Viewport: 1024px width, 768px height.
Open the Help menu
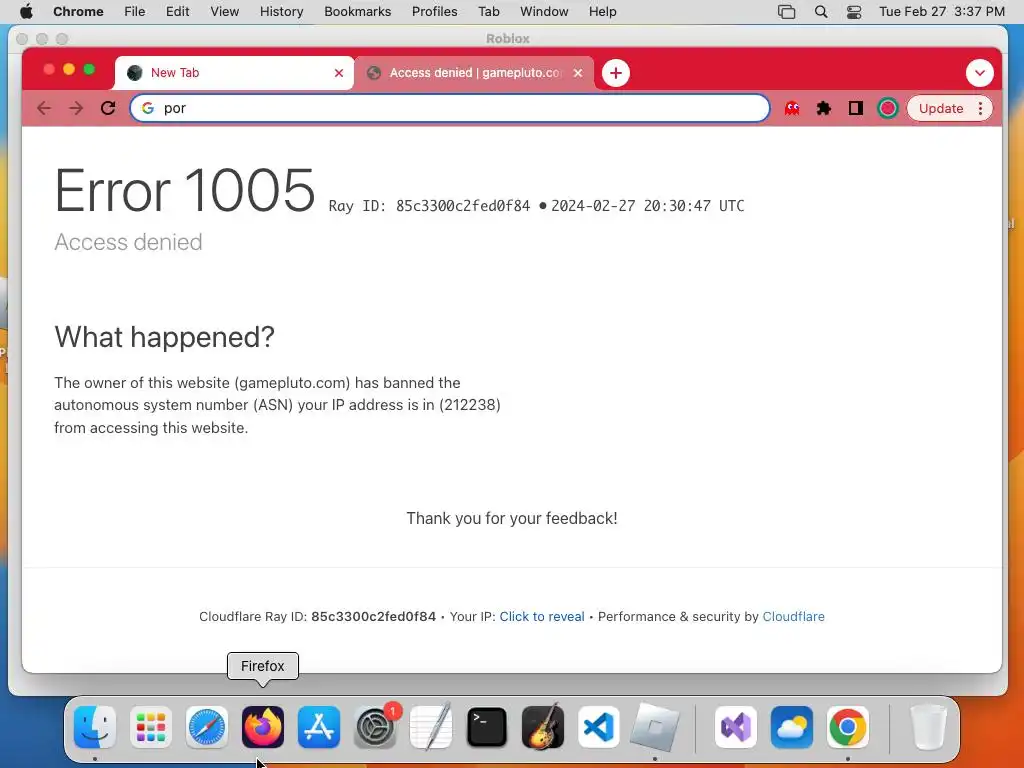click(x=602, y=12)
